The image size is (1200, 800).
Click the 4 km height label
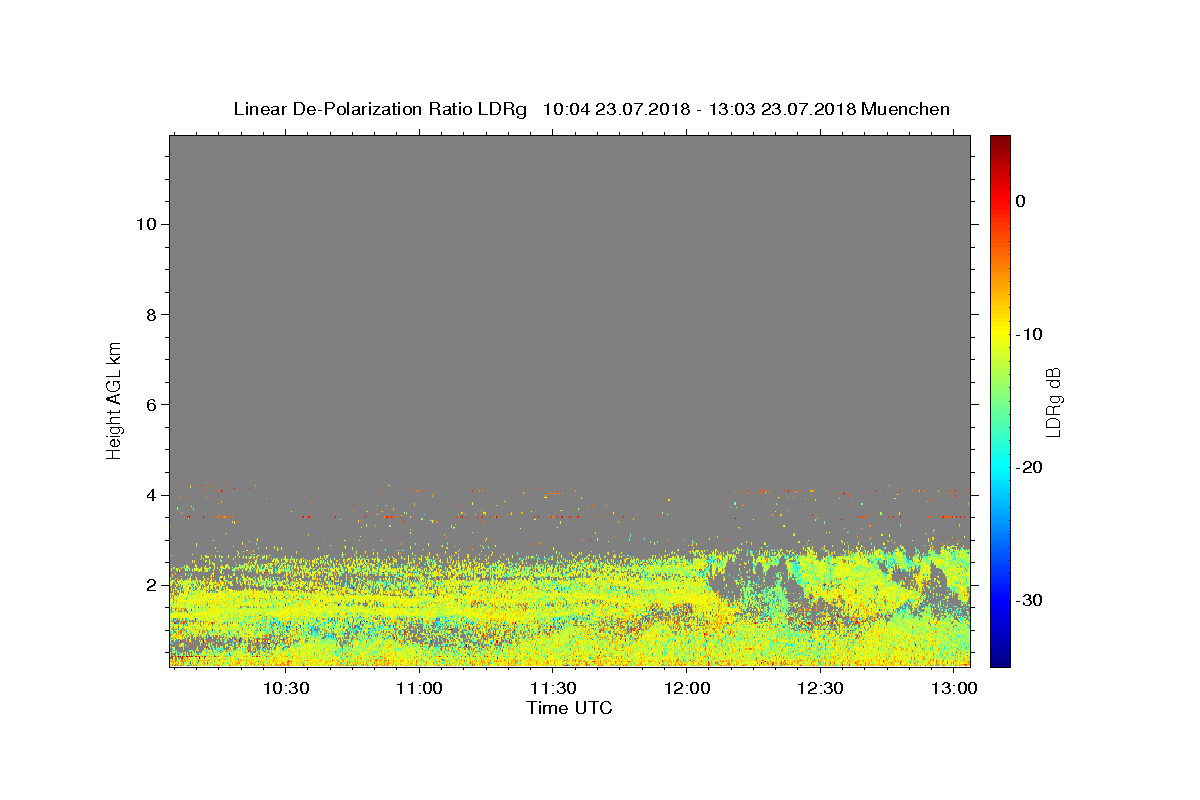(150, 495)
